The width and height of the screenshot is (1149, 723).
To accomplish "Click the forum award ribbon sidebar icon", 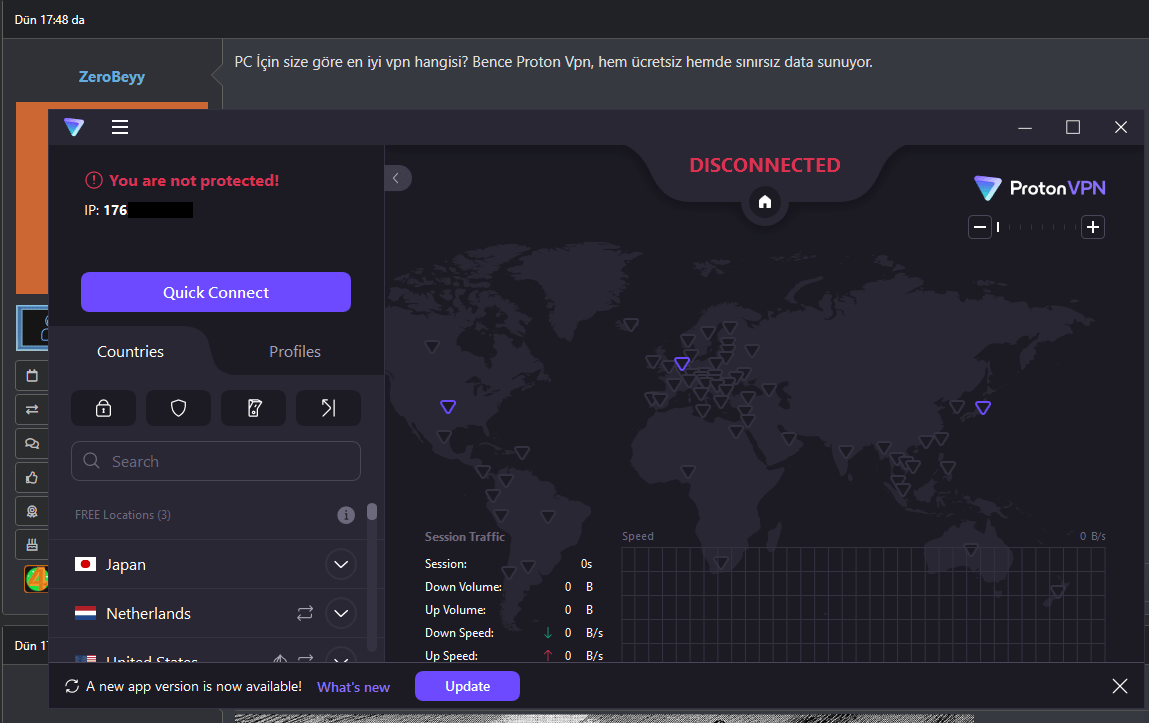I will (x=32, y=511).
